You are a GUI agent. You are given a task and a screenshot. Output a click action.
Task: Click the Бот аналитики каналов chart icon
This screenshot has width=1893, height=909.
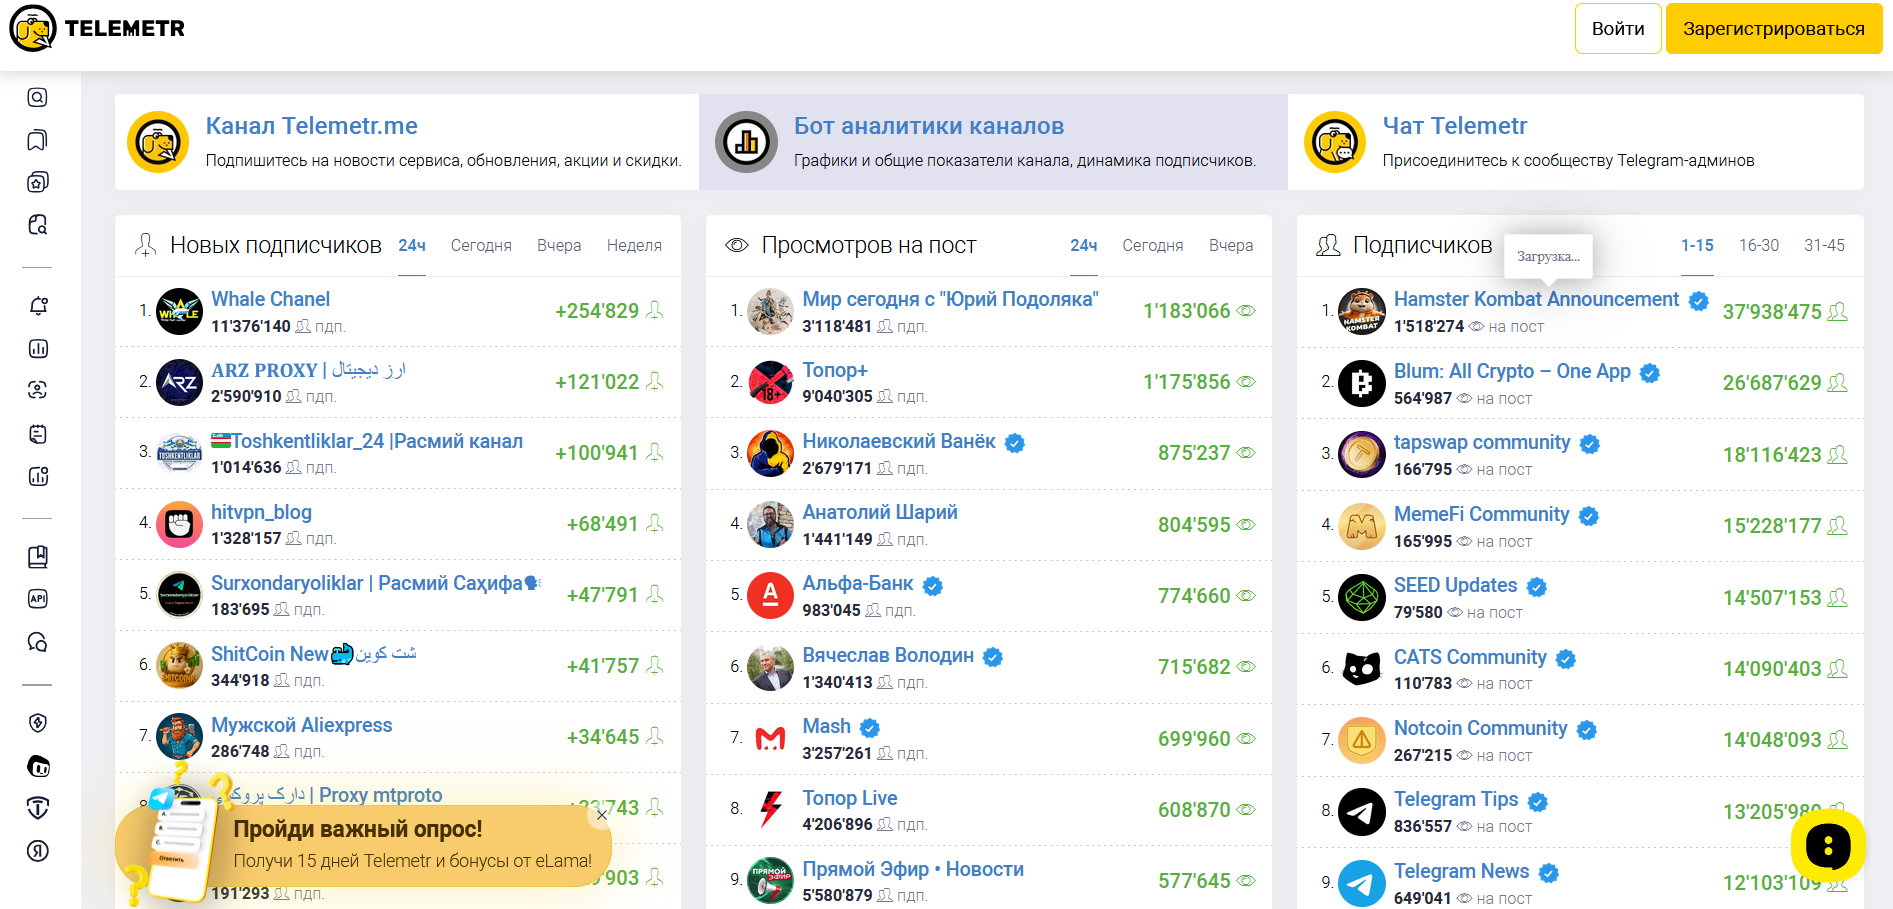click(x=746, y=142)
